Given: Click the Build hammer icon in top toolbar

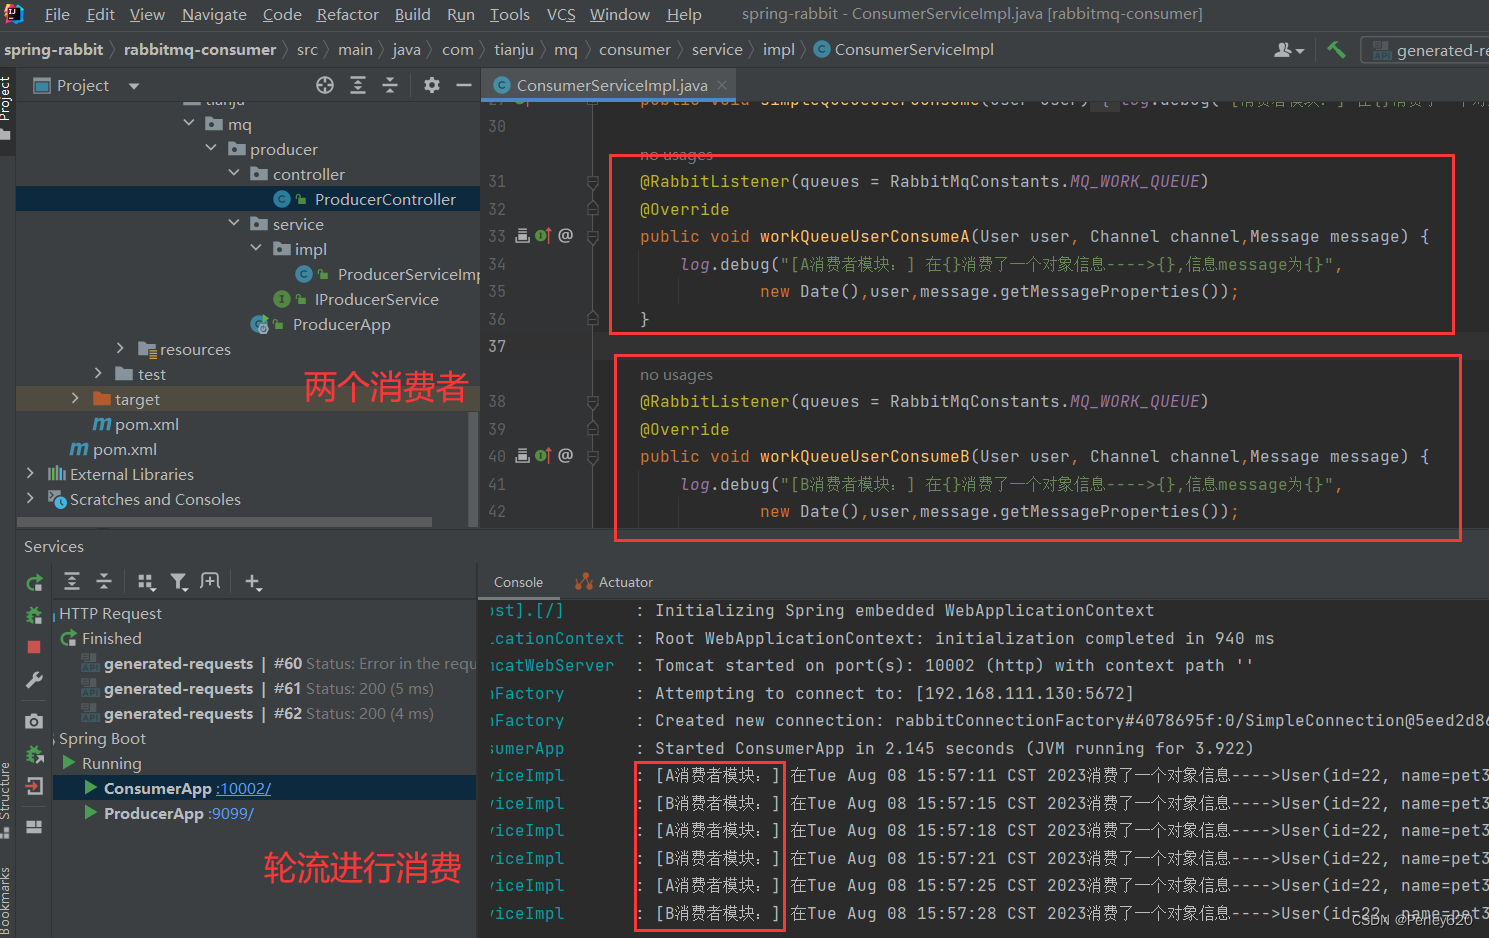Looking at the screenshot, I should (1336, 49).
